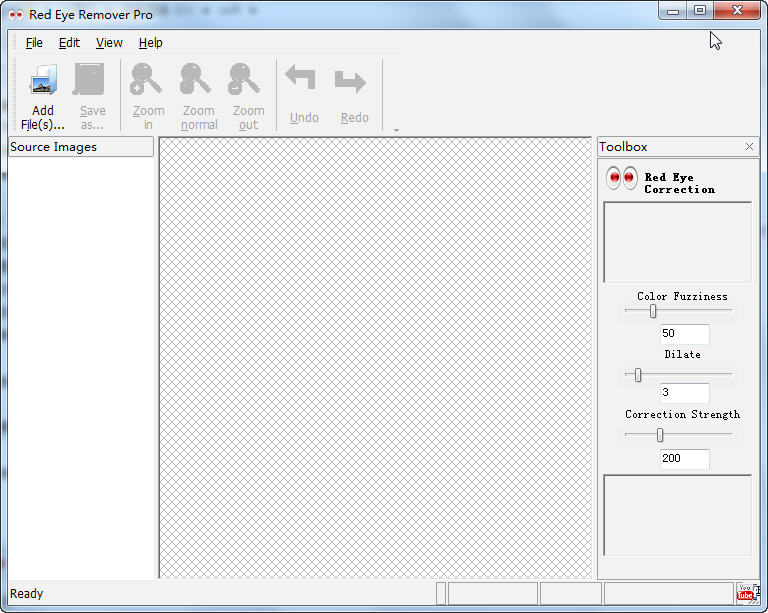Viewport: 768px width, 613px height.
Task: Close the Toolbox panel
Action: (749, 146)
